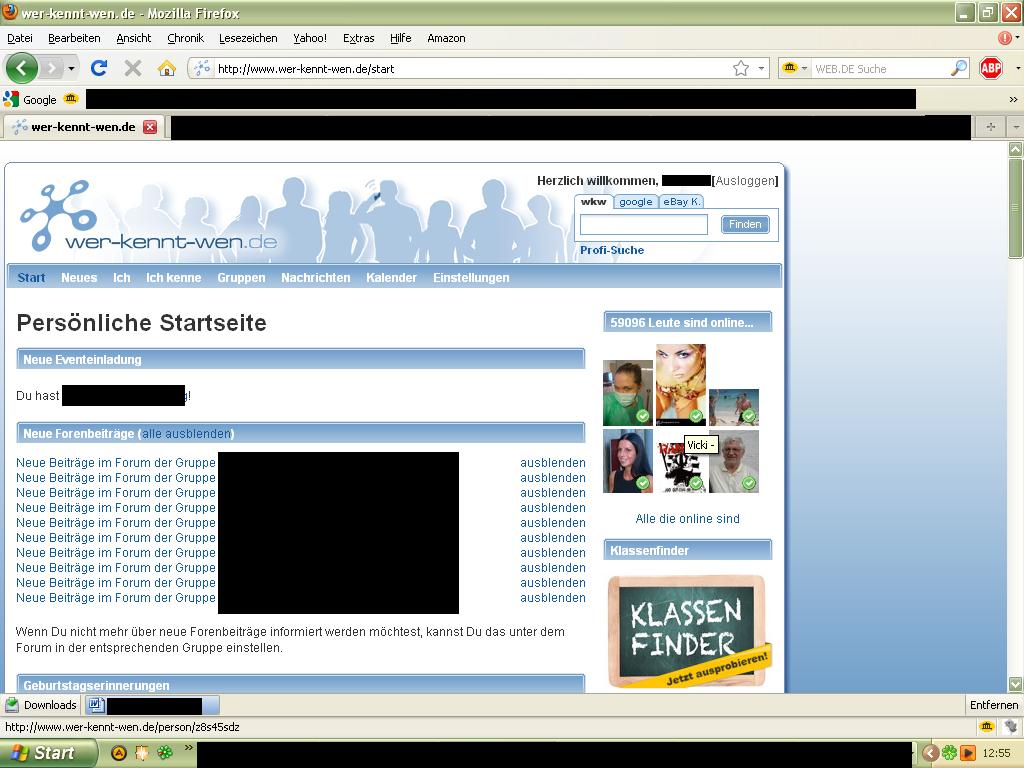This screenshot has height=768, width=1024.
Task: Open the Bearbeiten menu
Action: pyautogui.click(x=74, y=38)
